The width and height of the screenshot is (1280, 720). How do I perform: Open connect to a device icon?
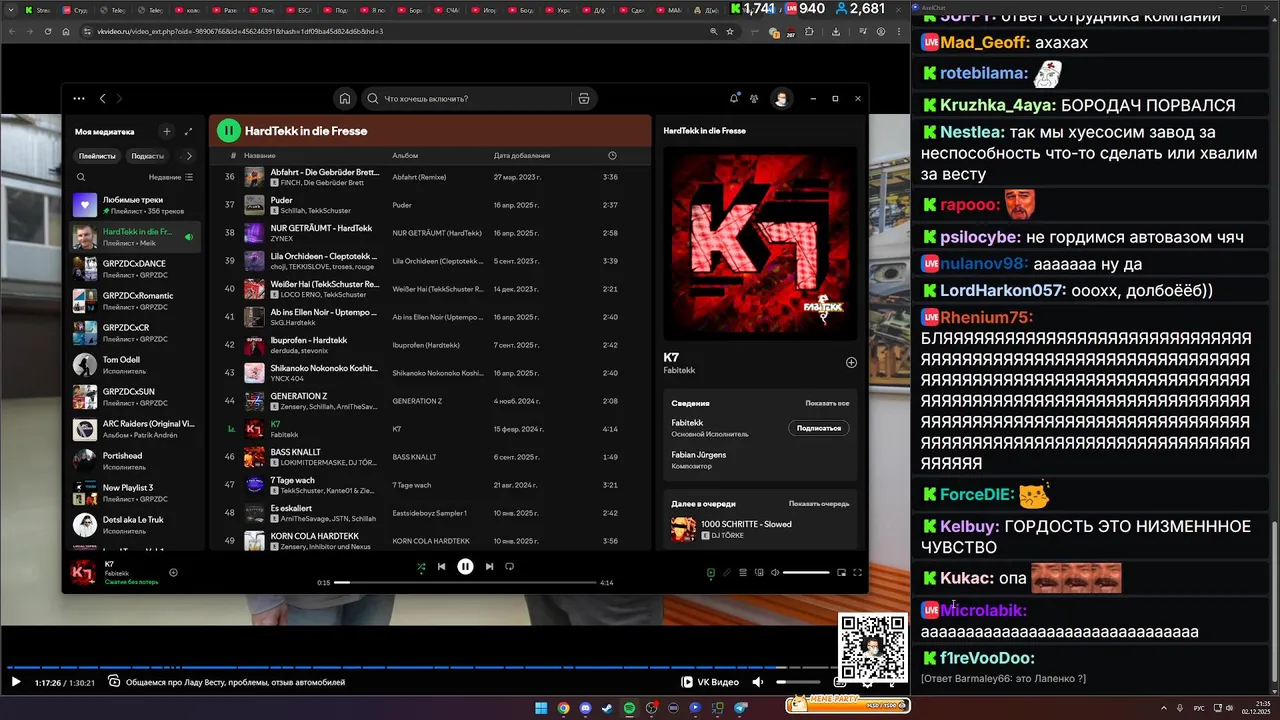(759, 573)
